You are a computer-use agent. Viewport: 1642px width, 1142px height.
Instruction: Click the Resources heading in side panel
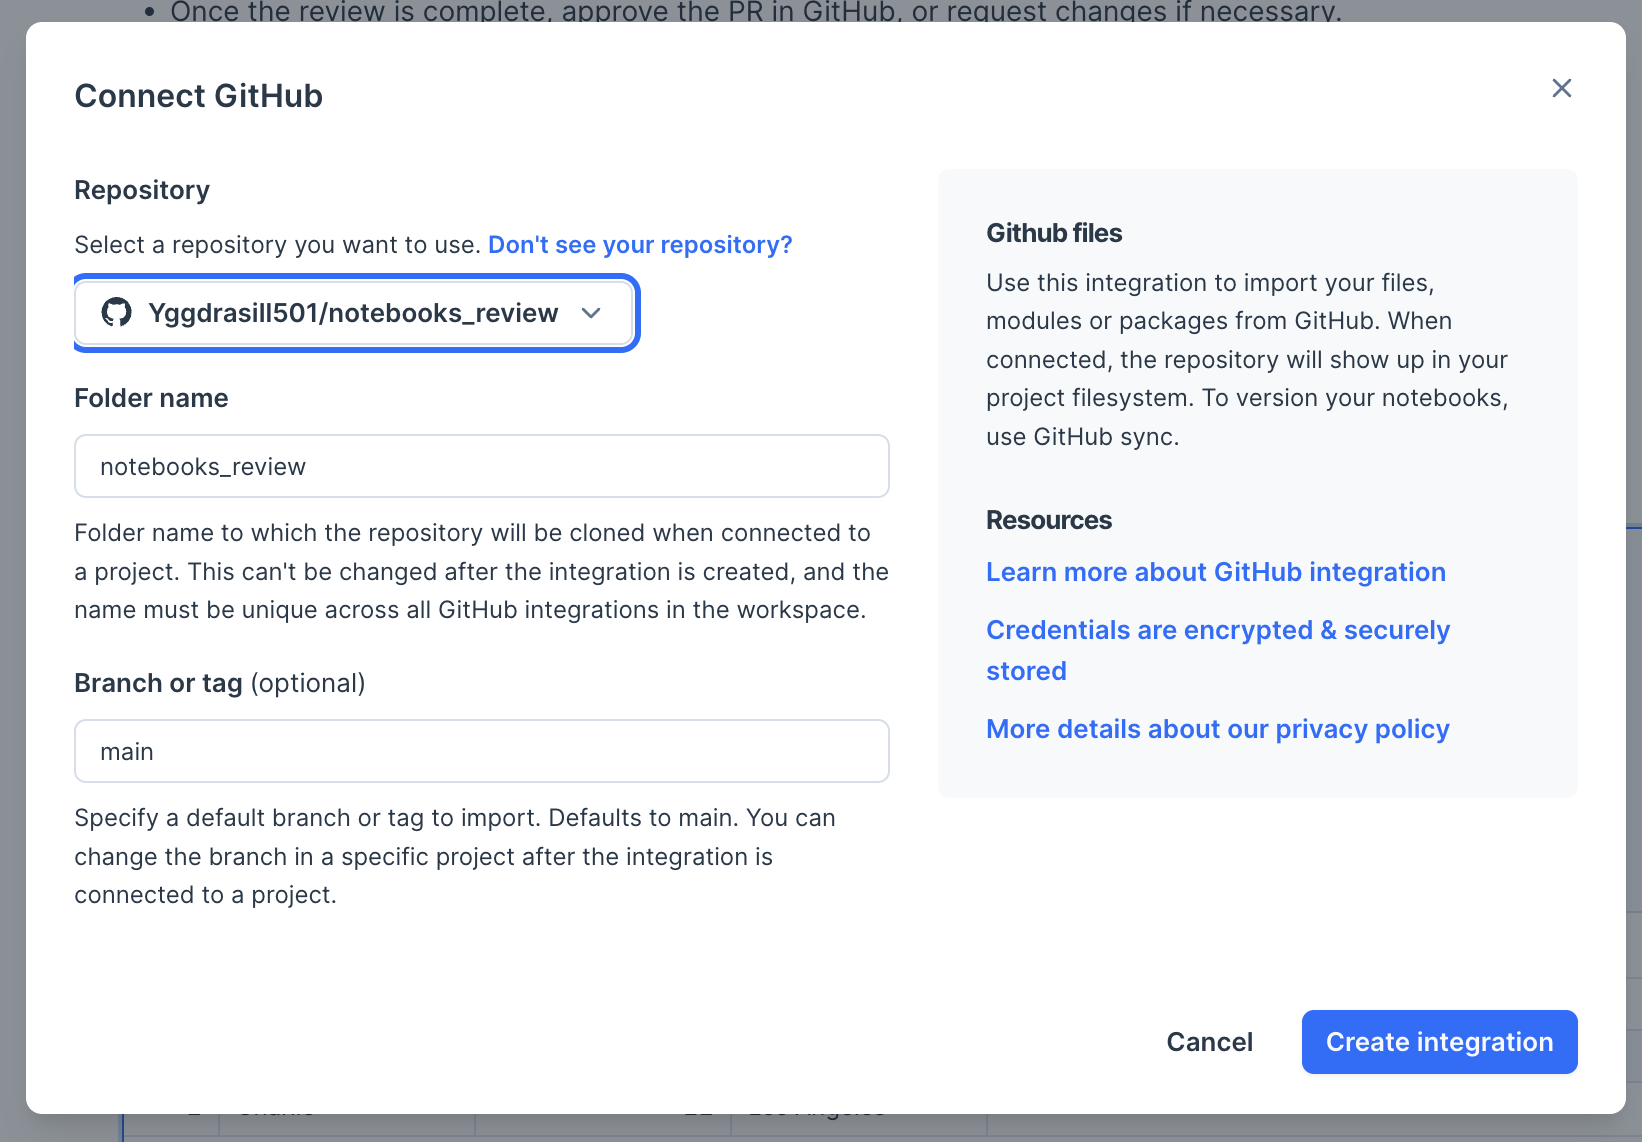click(x=1049, y=520)
